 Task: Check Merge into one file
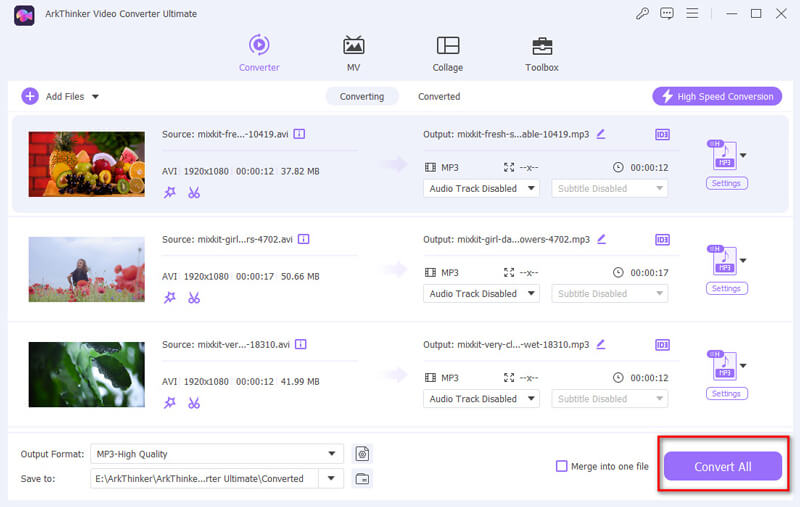pyautogui.click(x=561, y=466)
